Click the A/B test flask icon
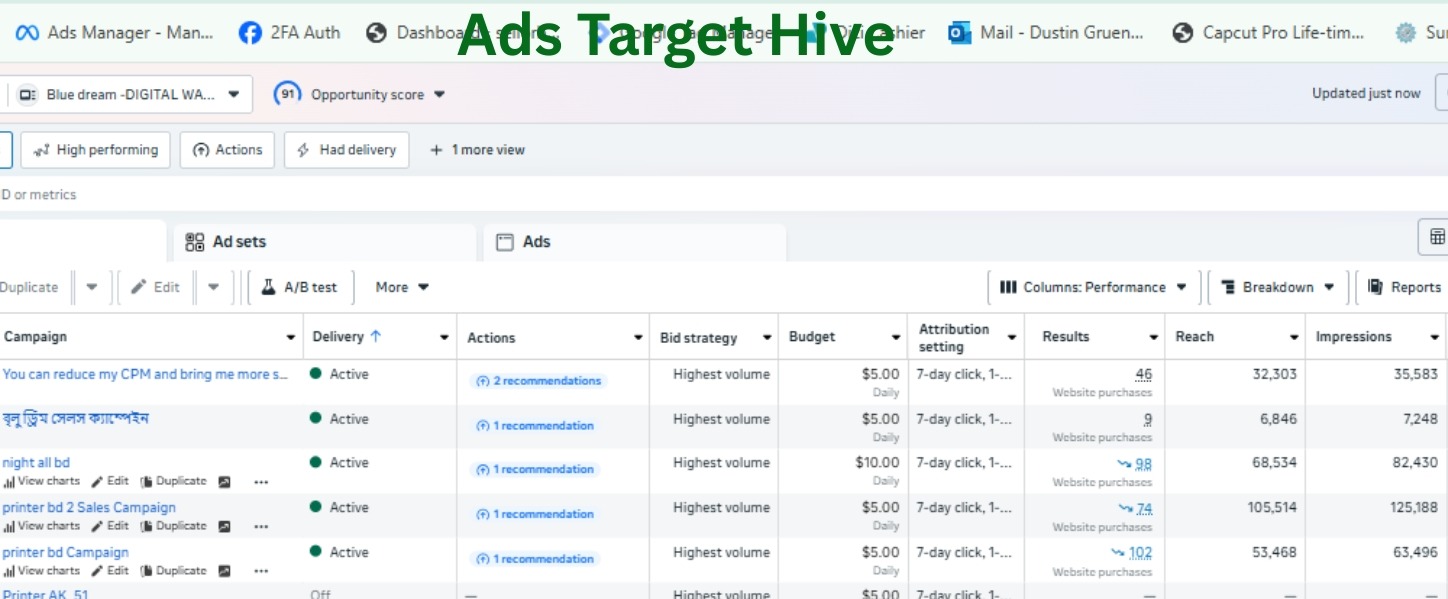The height and width of the screenshot is (599, 1448). click(268, 287)
